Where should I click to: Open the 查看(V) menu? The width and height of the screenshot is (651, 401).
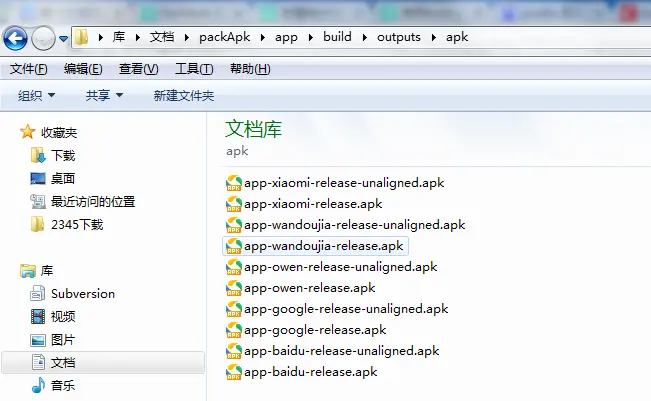click(x=139, y=69)
